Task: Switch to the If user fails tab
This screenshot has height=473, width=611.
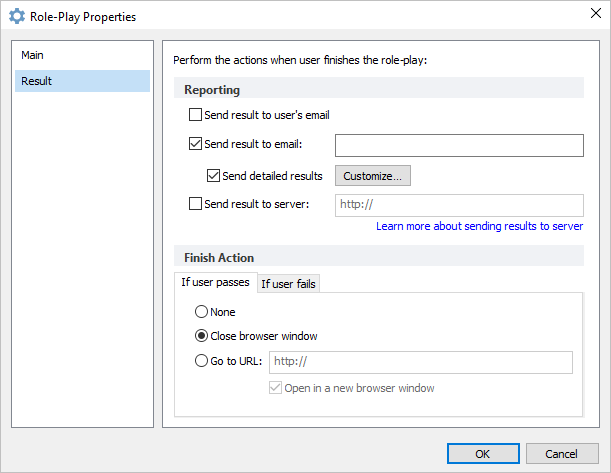Action: point(288,284)
